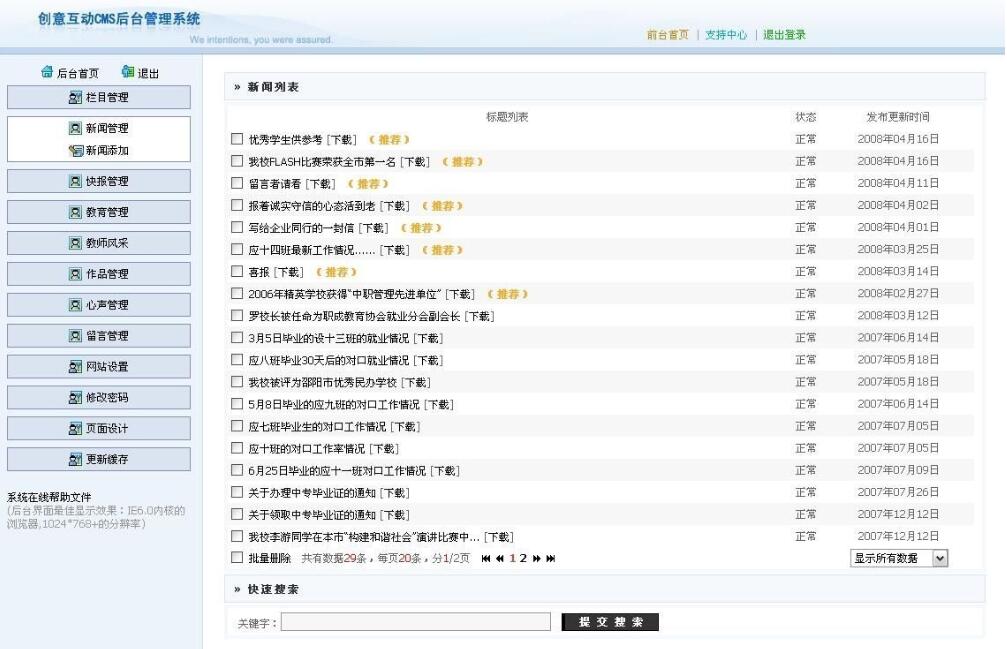Screen dimensions: 1007x649
Task: Click the 标题列表 column header
Action: click(507, 117)
